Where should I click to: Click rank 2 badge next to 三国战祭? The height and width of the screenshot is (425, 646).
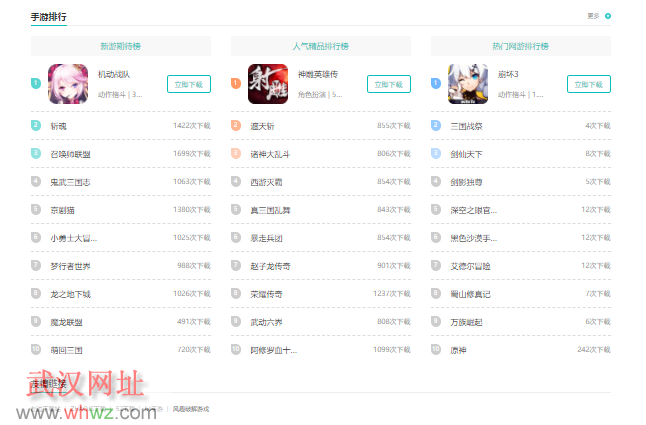point(436,126)
